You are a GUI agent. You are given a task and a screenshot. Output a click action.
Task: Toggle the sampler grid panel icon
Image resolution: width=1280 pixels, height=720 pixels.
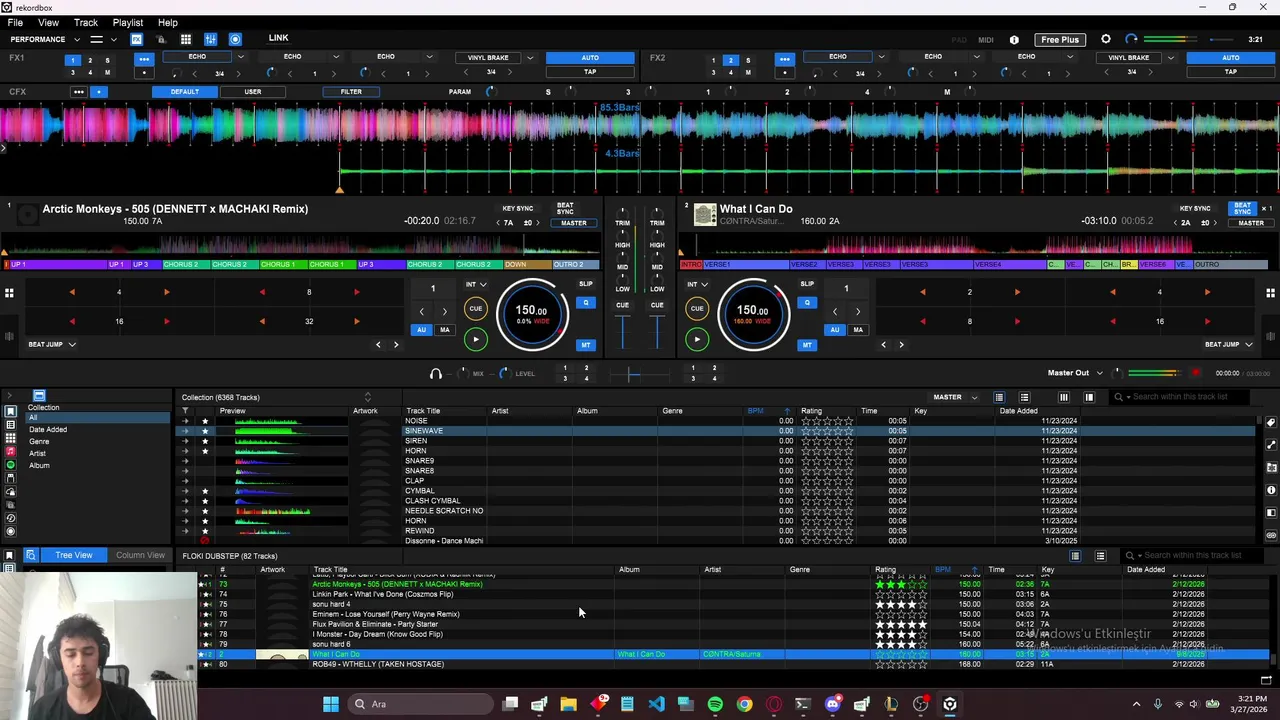(185, 39)
